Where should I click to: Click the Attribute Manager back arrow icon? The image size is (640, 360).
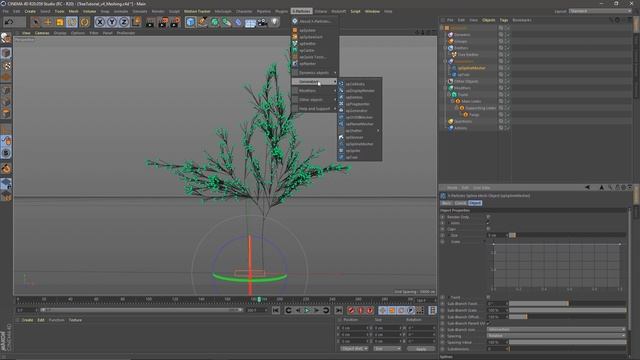coord(587,187)
